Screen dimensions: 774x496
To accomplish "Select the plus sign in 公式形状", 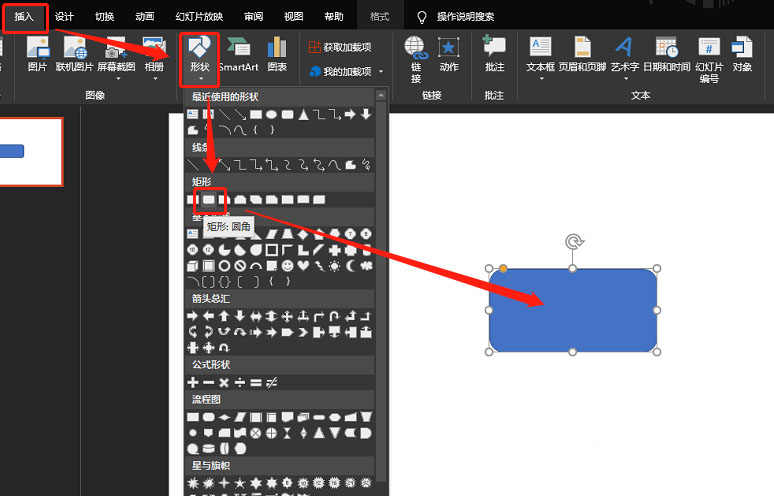I will click(x=193, y=382).
